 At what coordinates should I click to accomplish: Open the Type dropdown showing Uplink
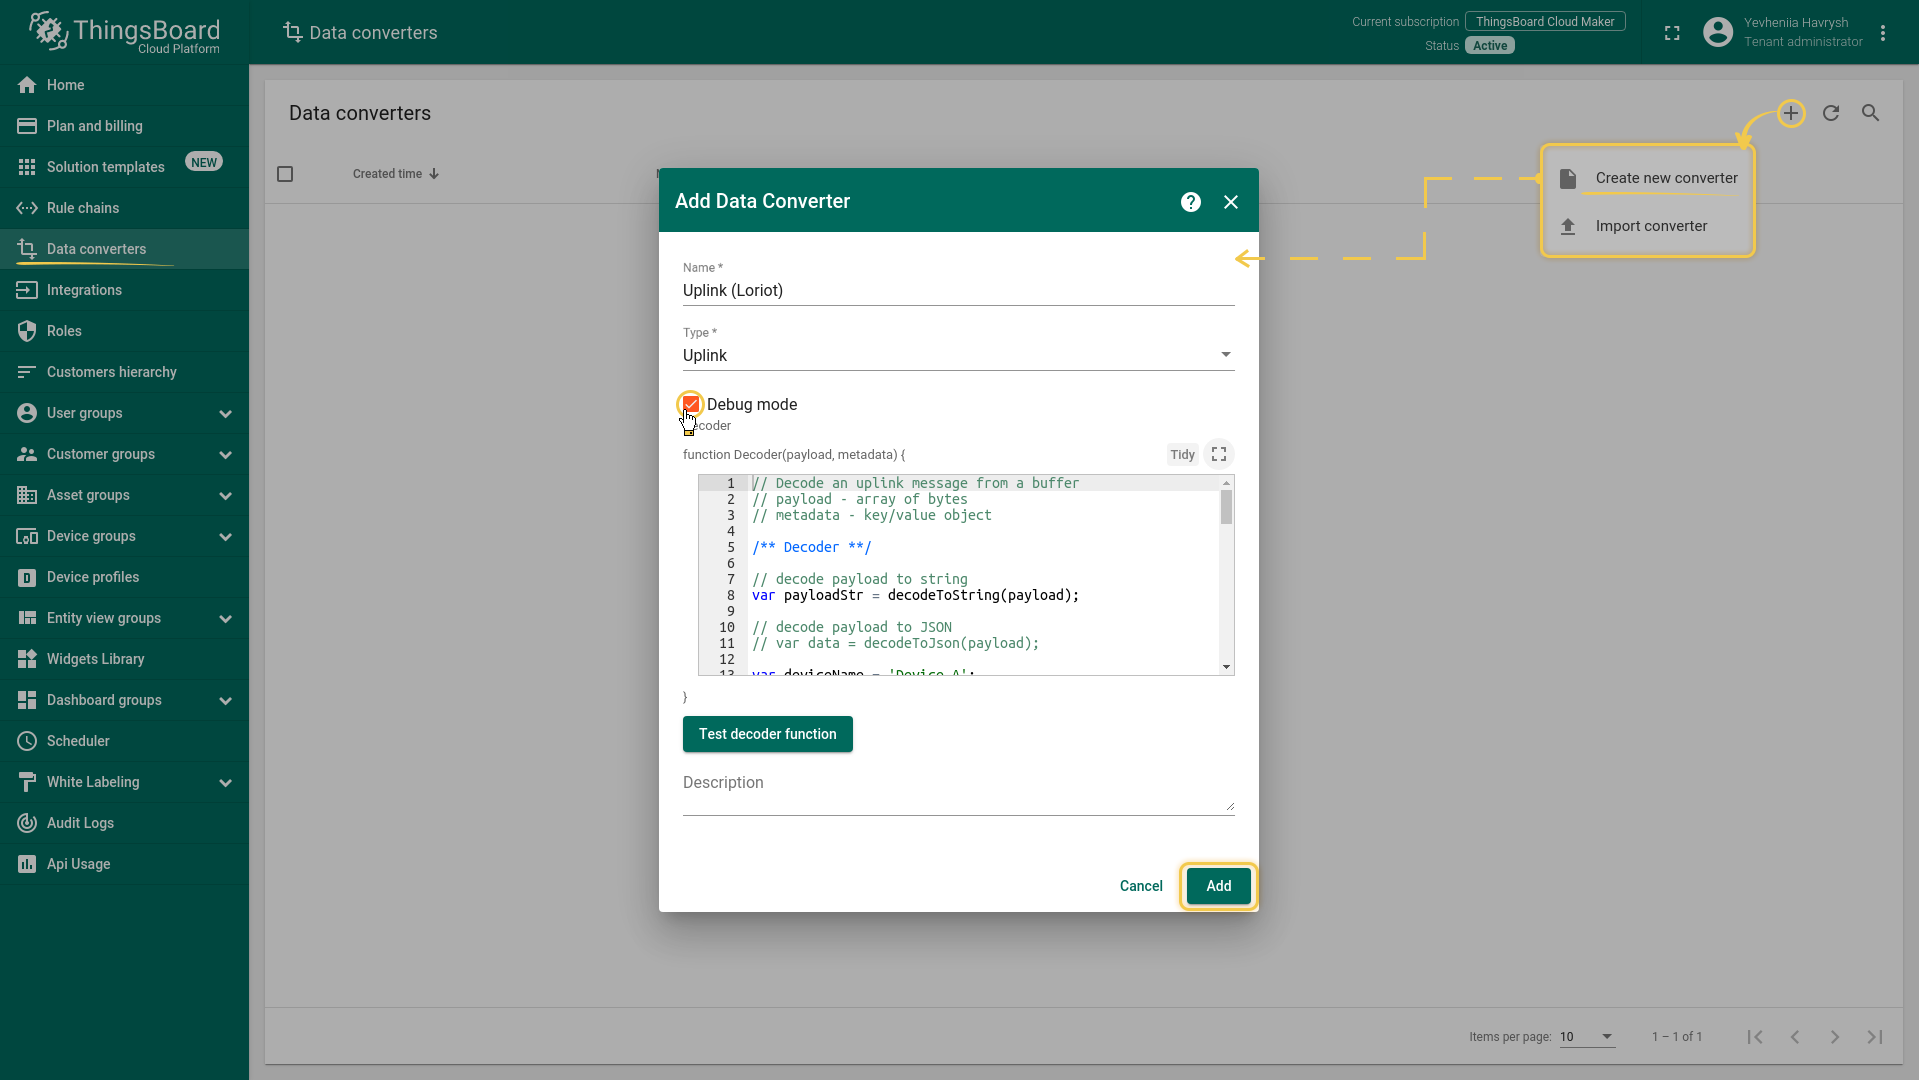click(957, 355)
